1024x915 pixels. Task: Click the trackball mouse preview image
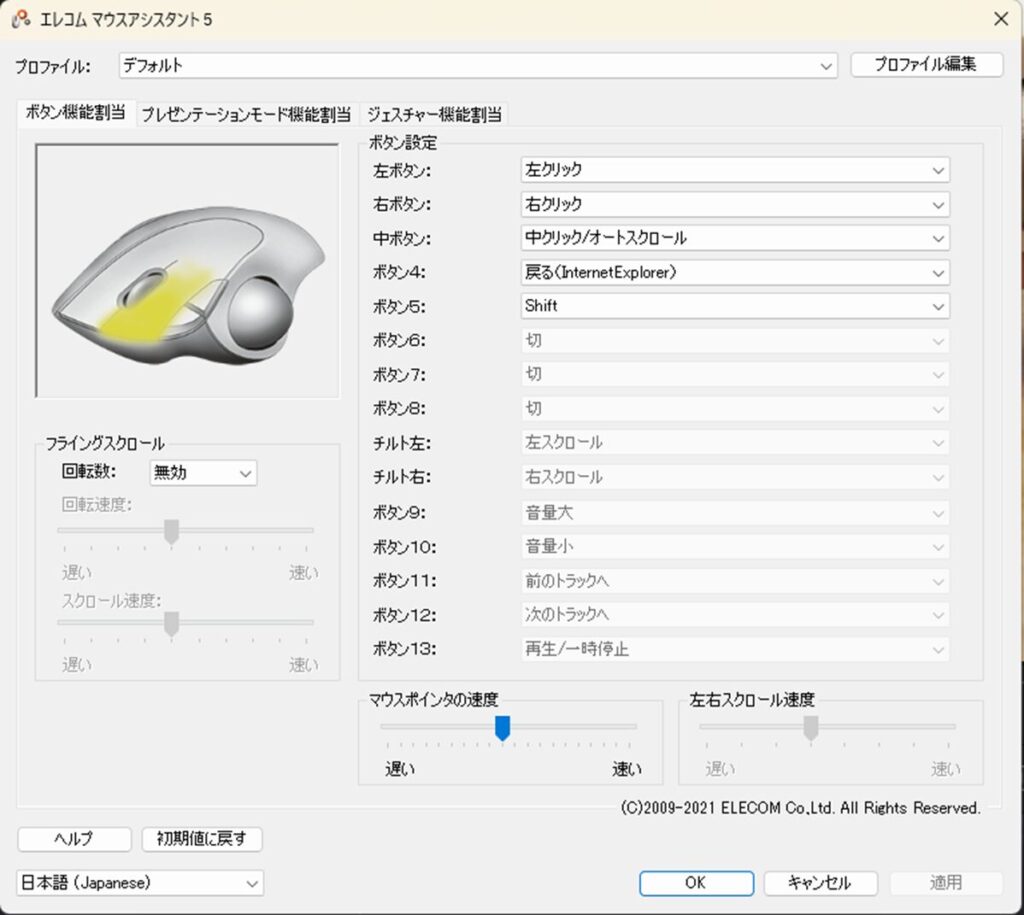click(x=187, y=270)
